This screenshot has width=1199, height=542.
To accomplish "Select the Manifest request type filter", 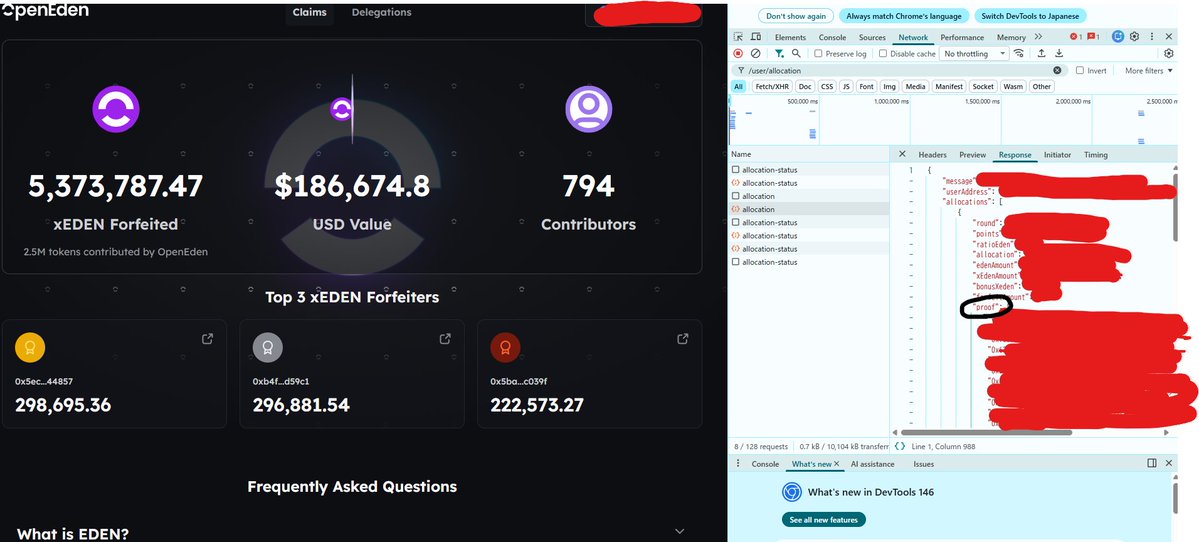I will pyautogui.click(x=949, y=86).
